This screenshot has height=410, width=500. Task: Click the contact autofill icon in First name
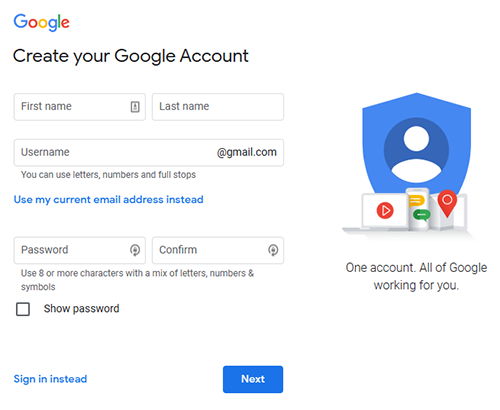coord(135,107)
